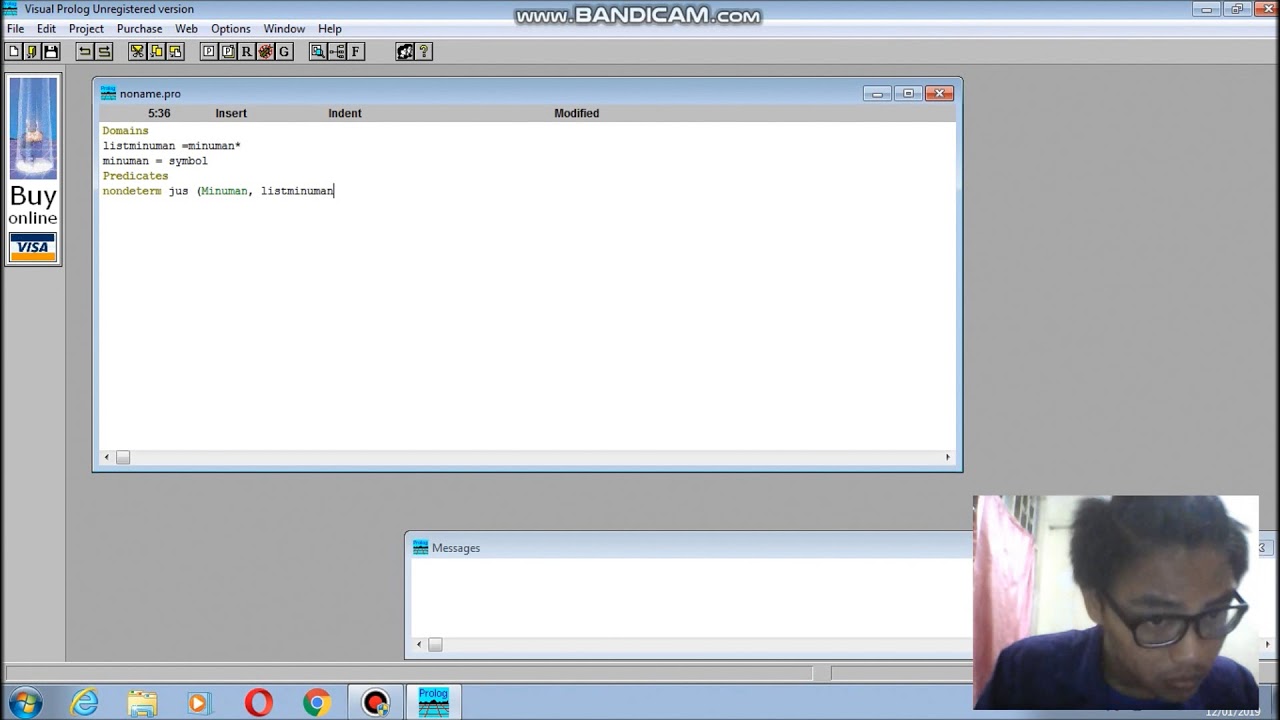Maximize the noname.pro editor window
Image resolution: width=1280 pixels, height=720 pixels.
coord(908,93)
